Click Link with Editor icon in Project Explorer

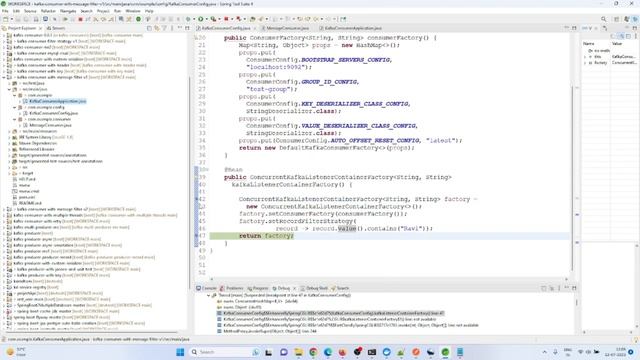pyautogui.click(x=157, y=28)
